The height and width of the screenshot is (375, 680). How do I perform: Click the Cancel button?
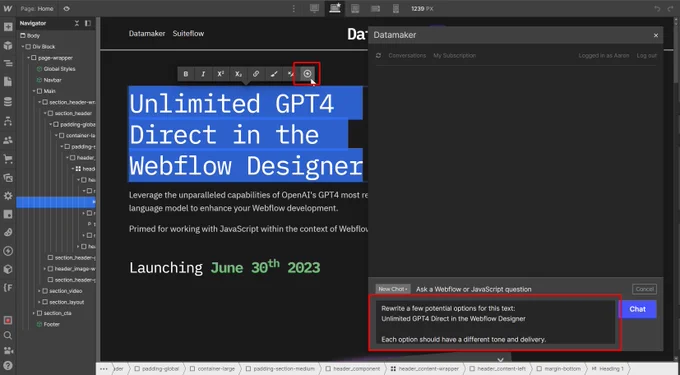coord(644,289)
